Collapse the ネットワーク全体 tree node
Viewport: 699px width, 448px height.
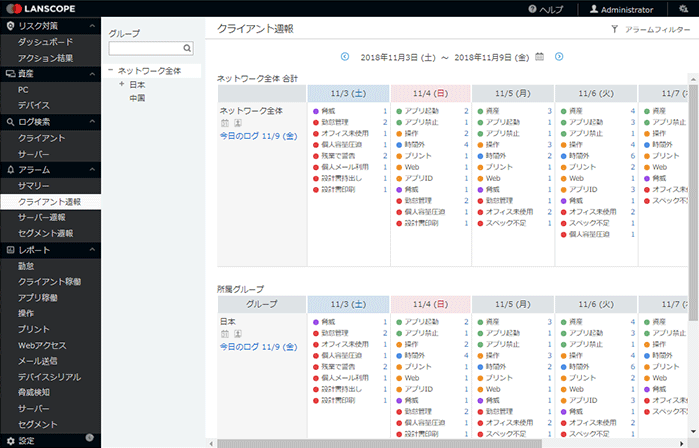coord(110,70)
